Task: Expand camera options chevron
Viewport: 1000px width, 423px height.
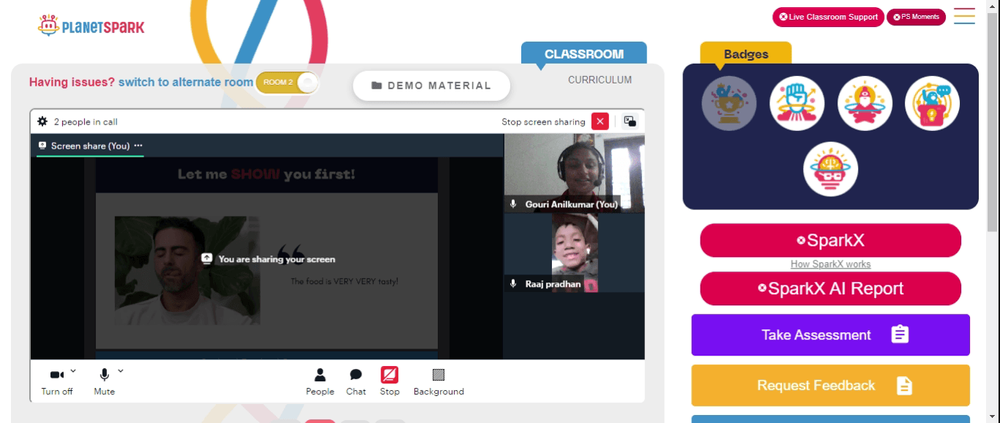Action: tap(73, 371)
